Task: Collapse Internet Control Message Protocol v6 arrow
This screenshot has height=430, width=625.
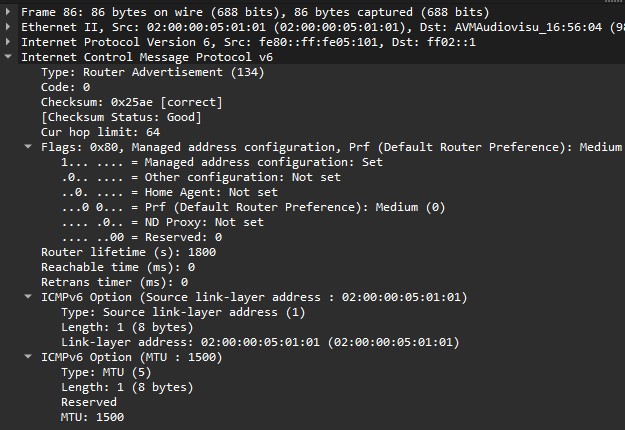Action: point(8,57)
